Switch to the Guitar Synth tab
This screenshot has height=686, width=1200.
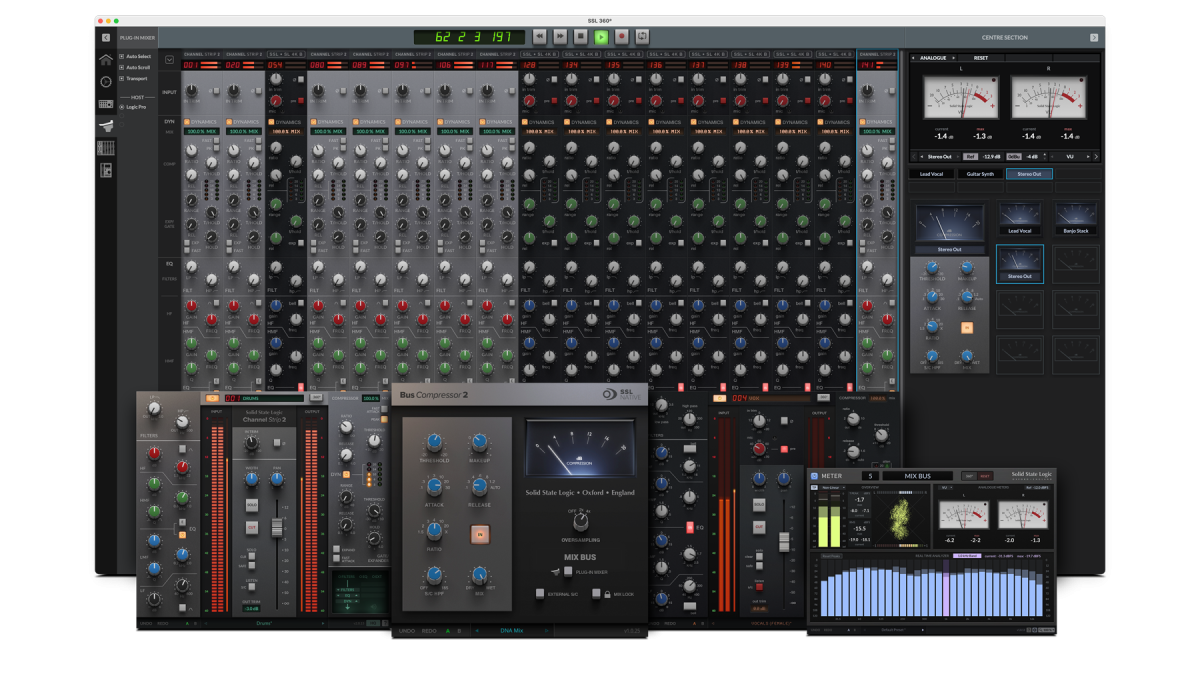pyautogui.click(x=980, y=174)
